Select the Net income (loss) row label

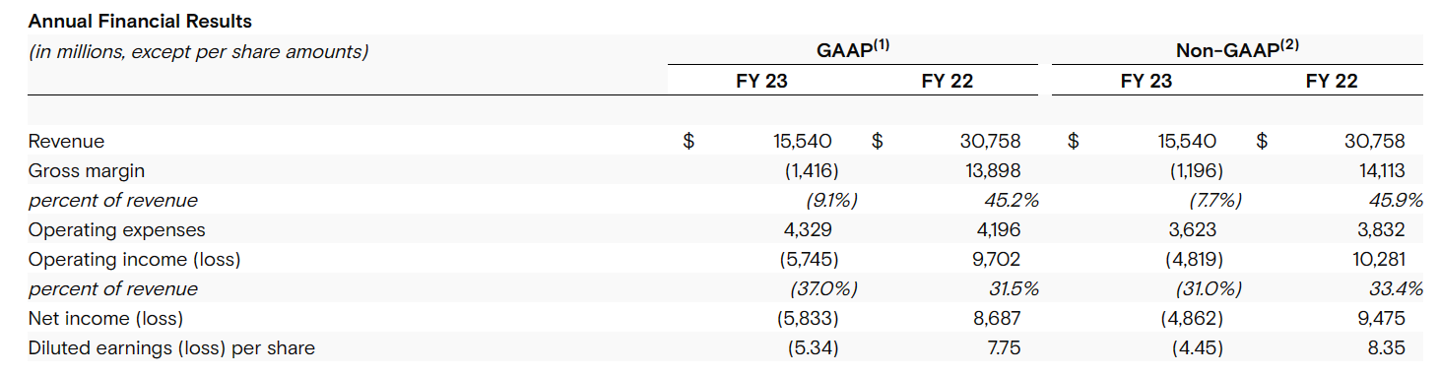[106, 319]
